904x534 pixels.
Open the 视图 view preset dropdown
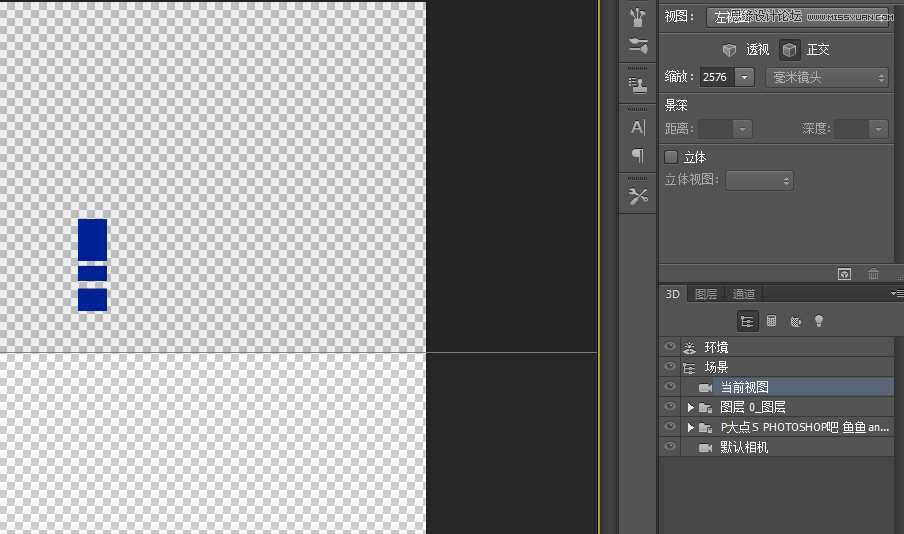798,17
